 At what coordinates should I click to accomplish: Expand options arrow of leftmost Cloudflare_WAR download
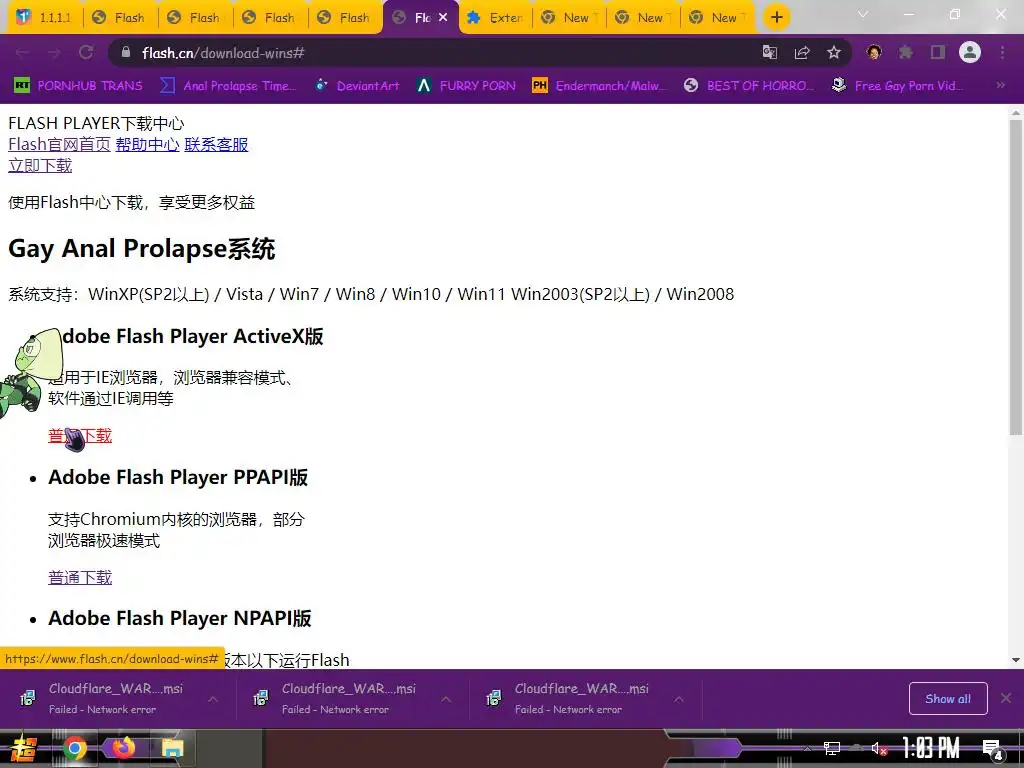pos(213,699)
